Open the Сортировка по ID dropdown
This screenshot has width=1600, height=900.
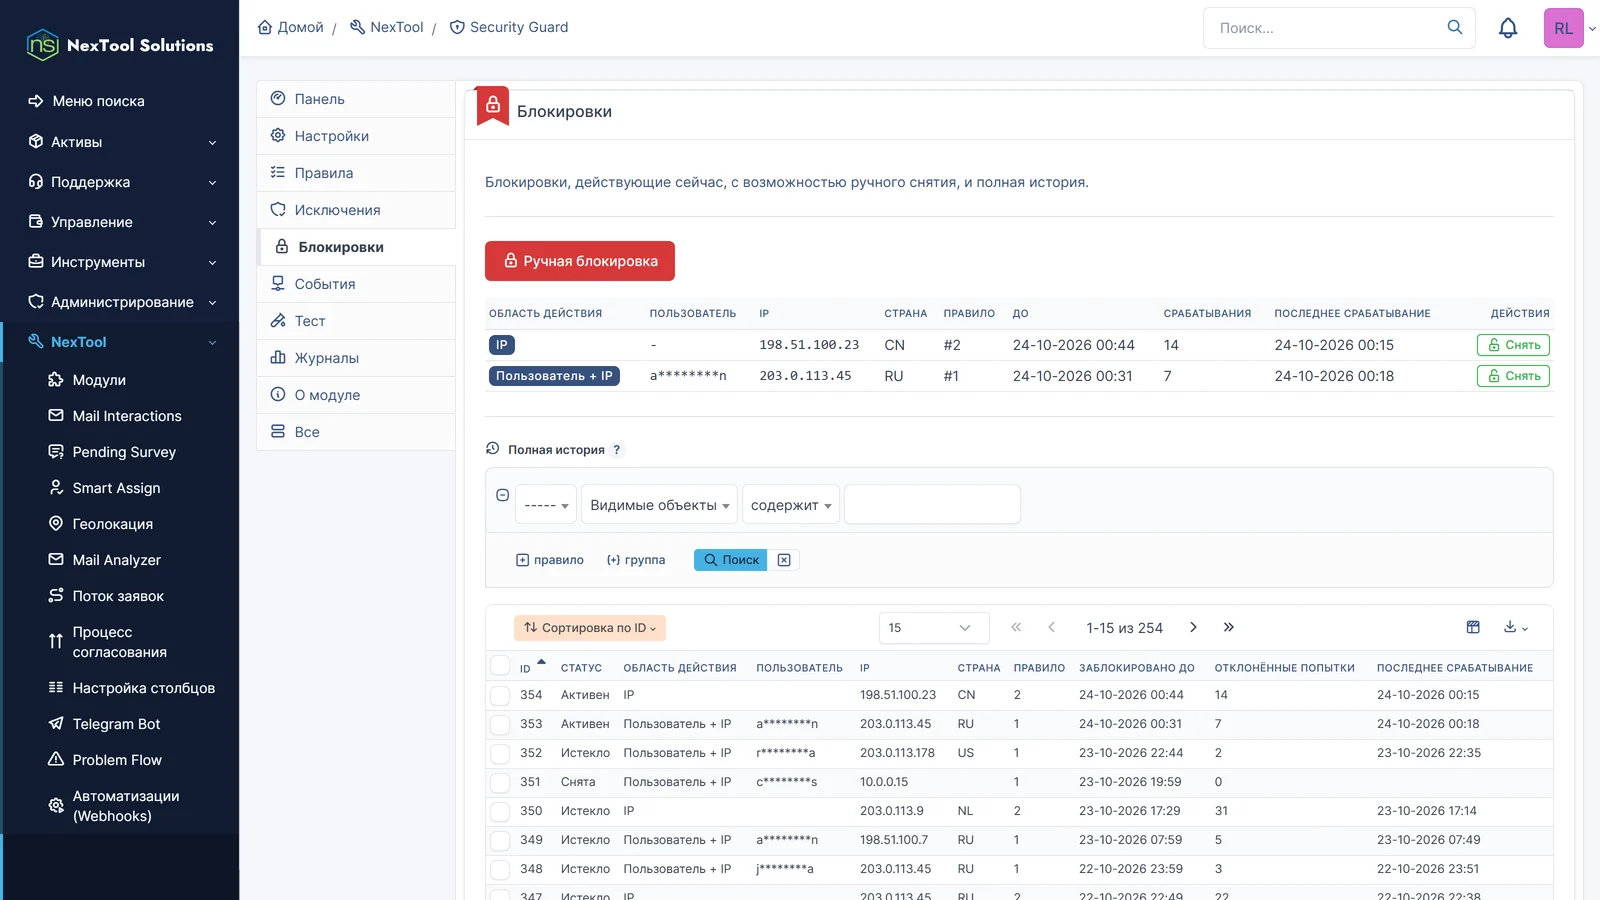590,628
